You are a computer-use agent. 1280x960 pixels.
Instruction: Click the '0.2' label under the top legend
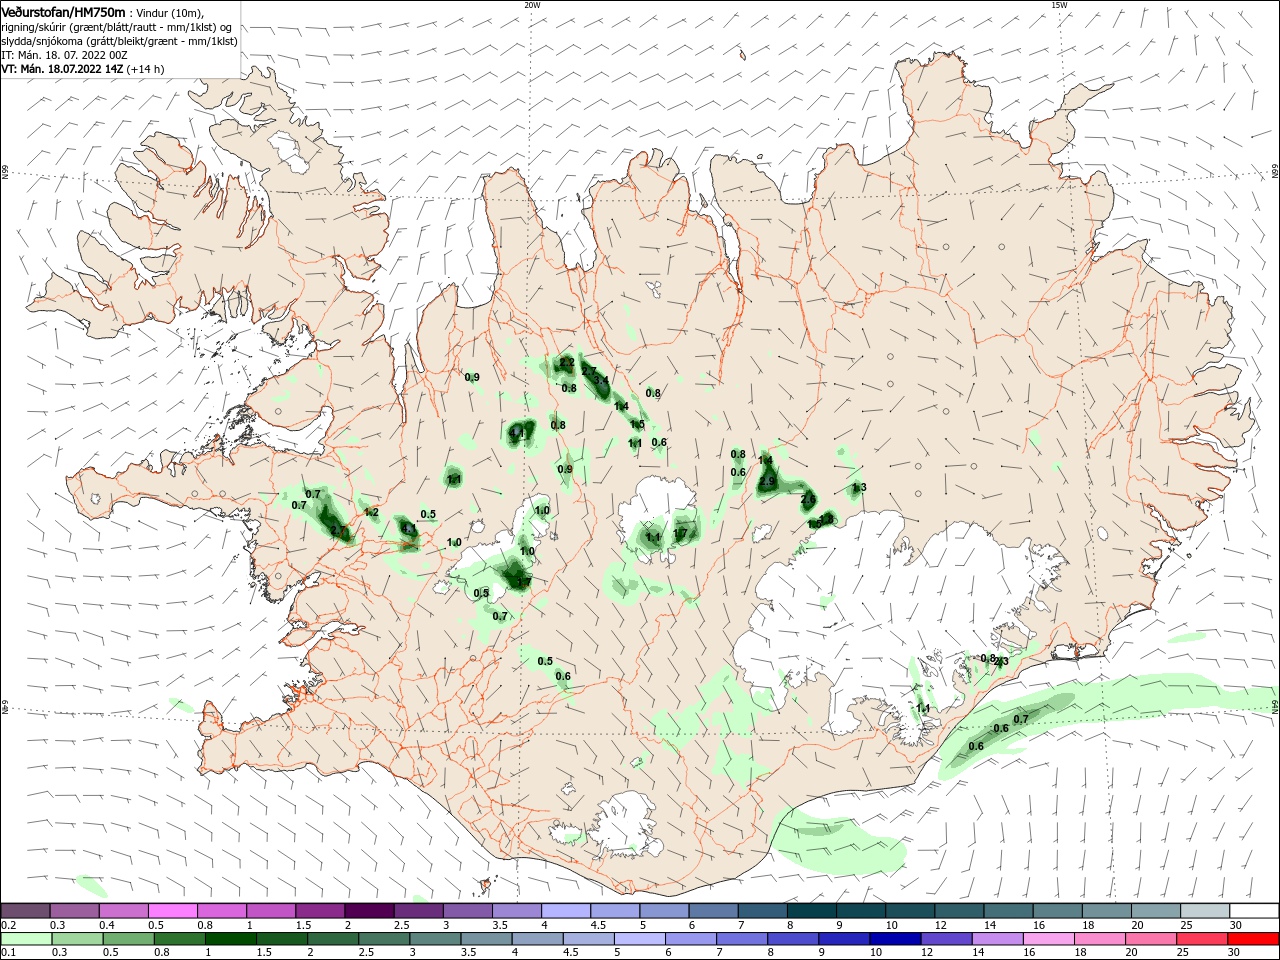[x=7, y=924]
